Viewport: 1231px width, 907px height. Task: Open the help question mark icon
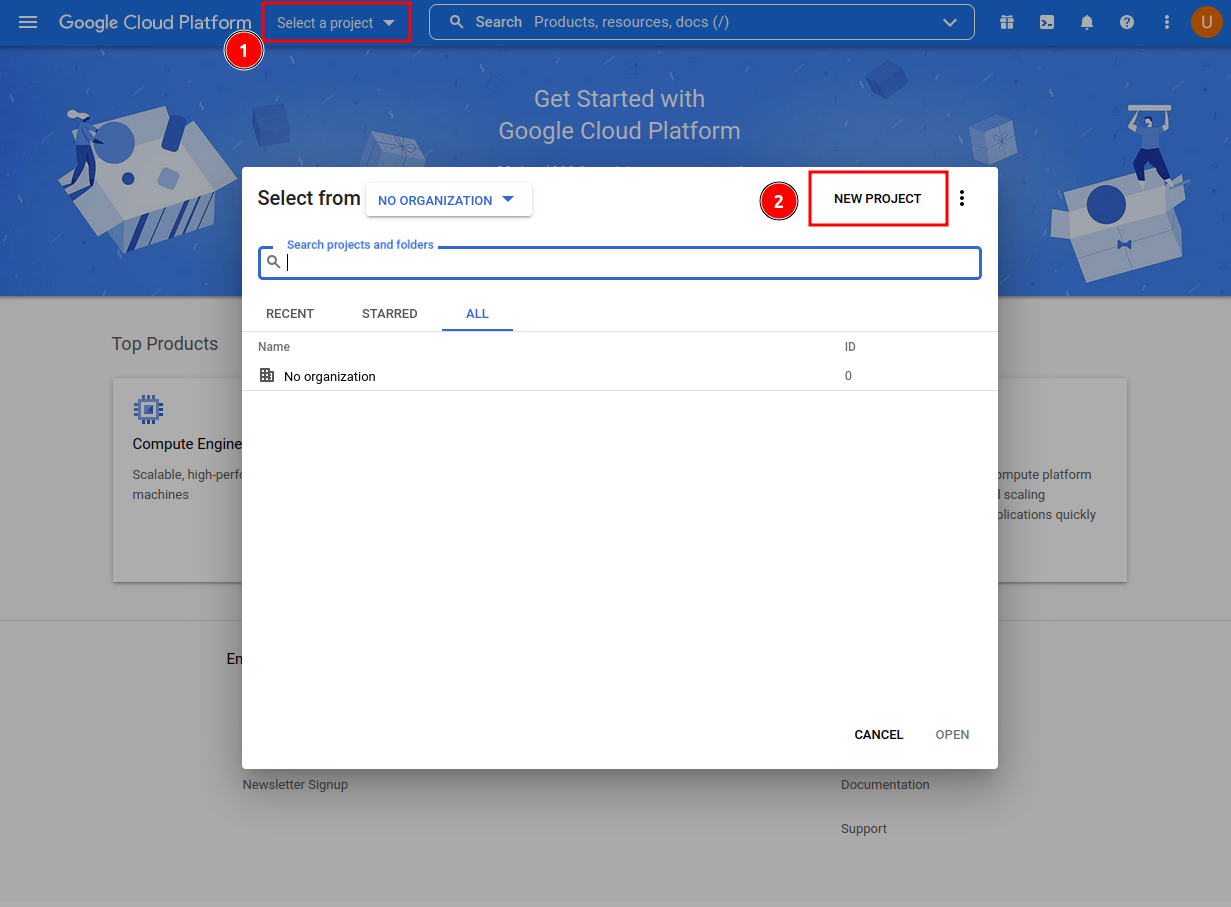coord(1127,22)
